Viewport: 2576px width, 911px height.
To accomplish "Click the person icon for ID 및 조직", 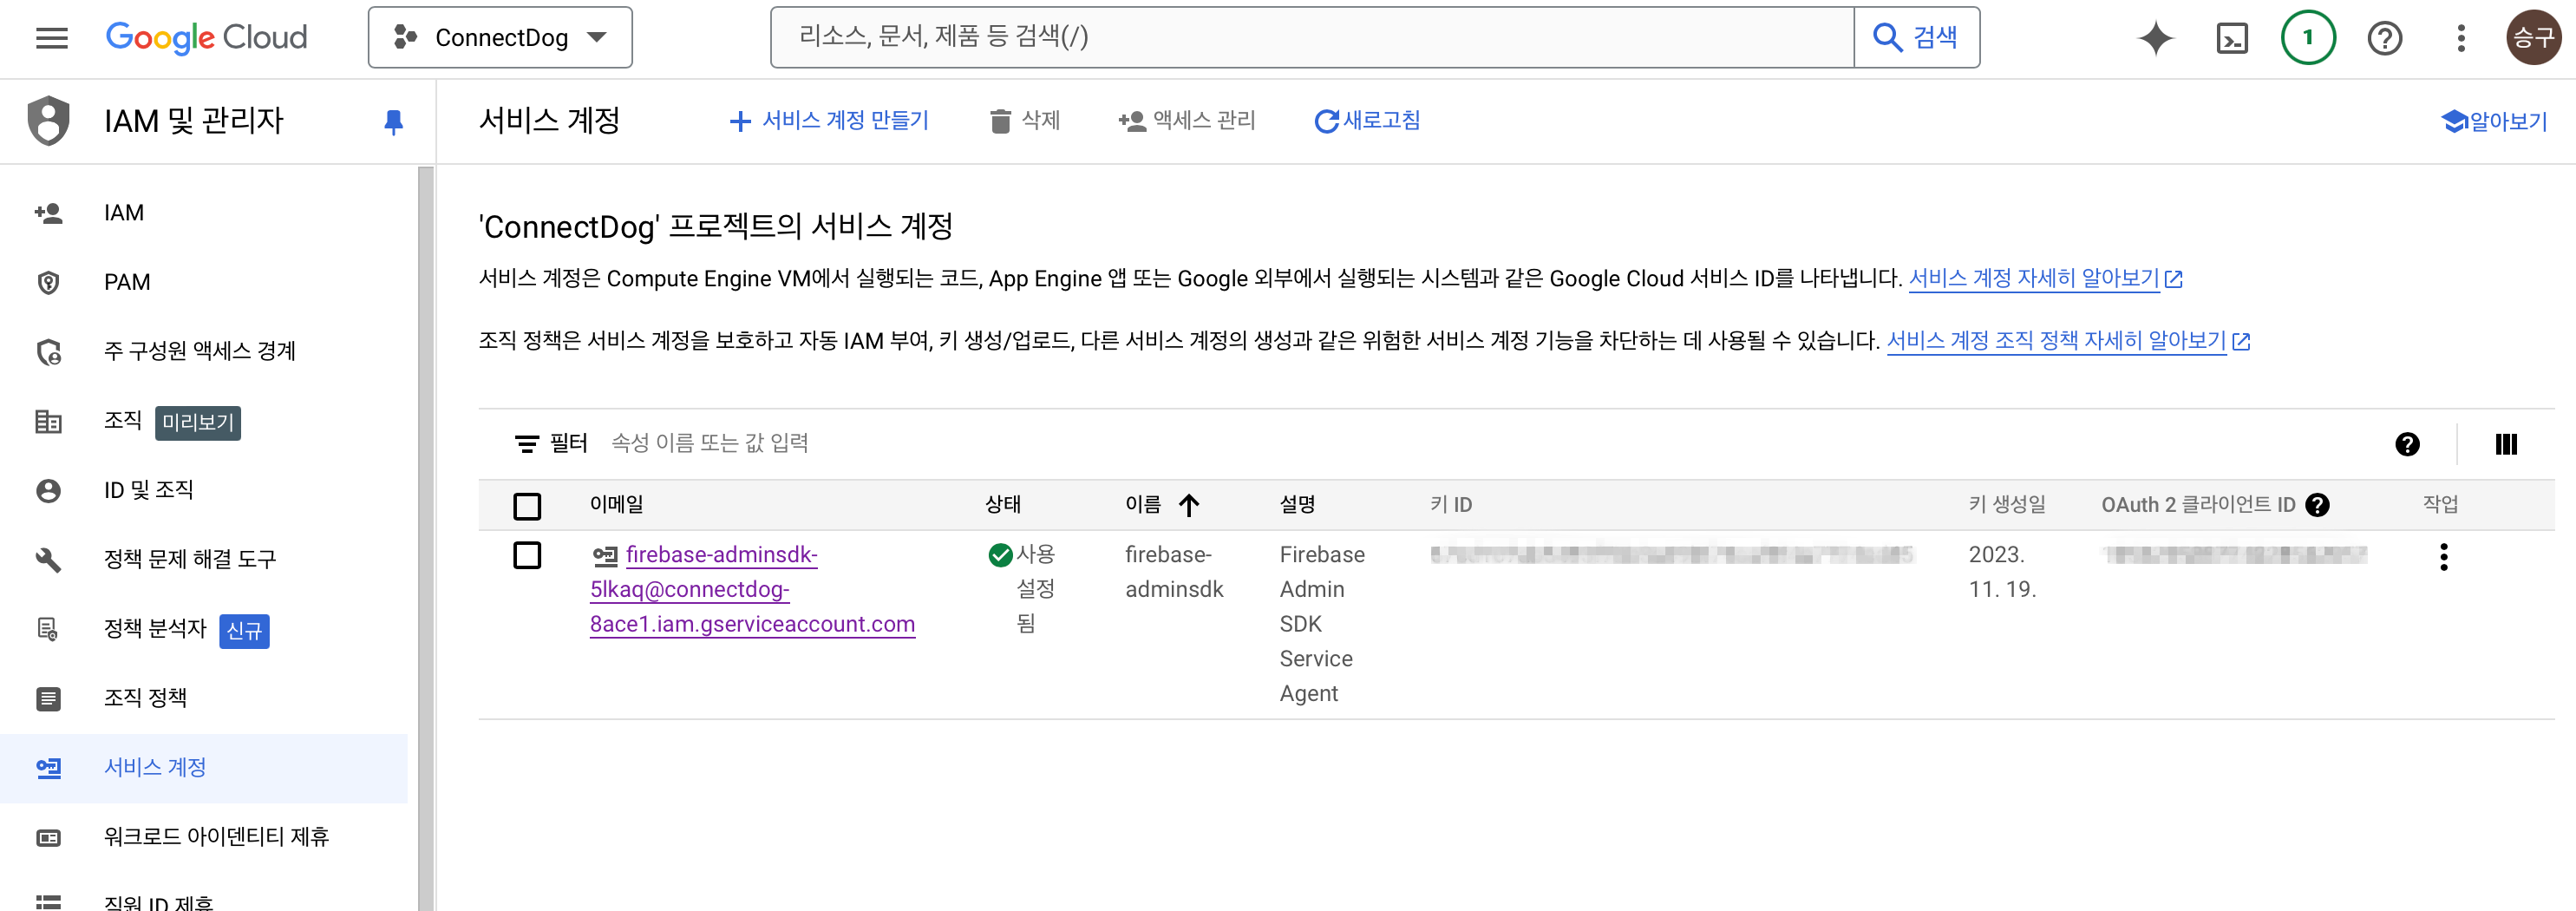I will pos(48,490).
